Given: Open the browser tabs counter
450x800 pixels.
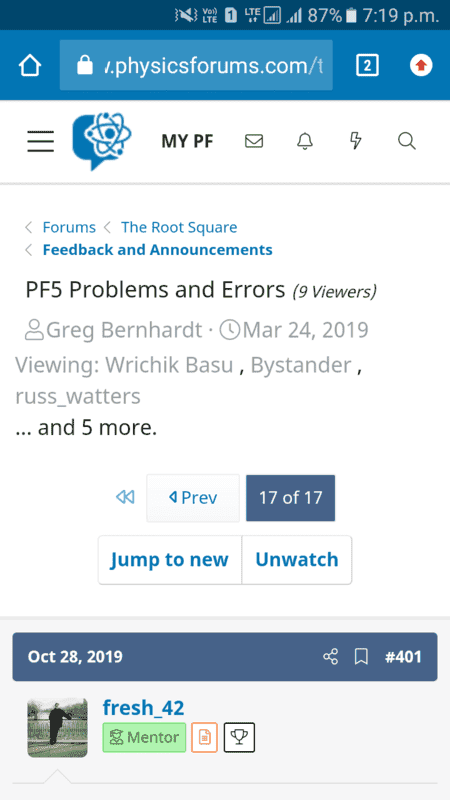Looking at the screenshot, I should [367, 65].
